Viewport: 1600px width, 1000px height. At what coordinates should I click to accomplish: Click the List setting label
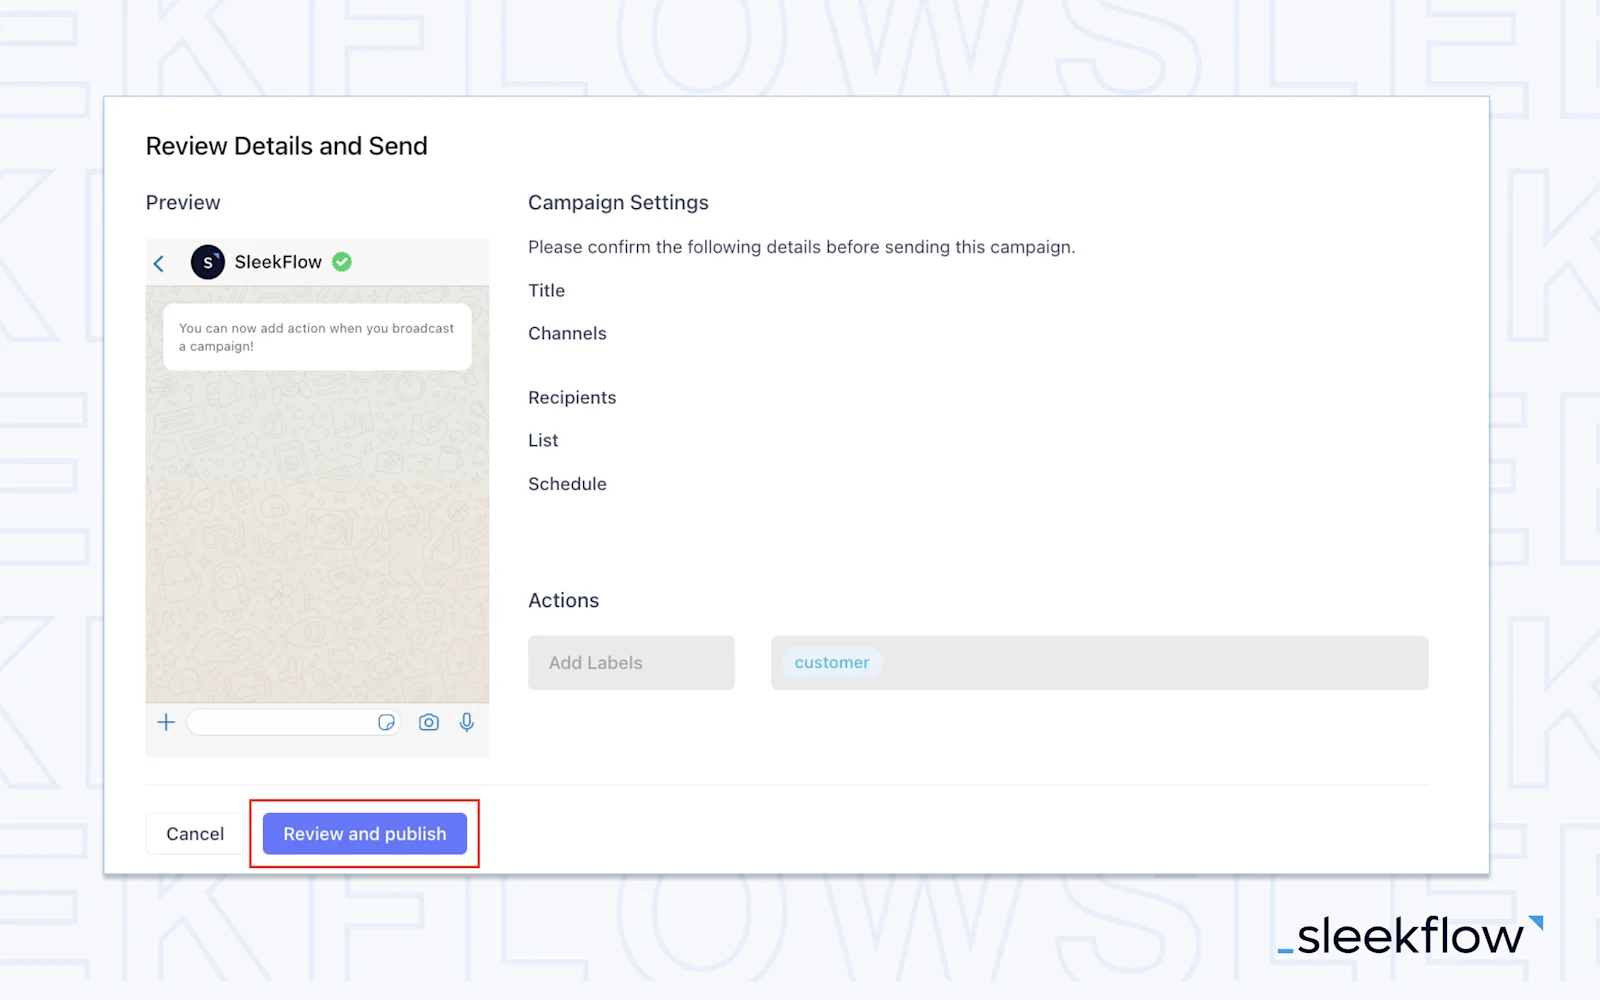[x=543, y=441]
